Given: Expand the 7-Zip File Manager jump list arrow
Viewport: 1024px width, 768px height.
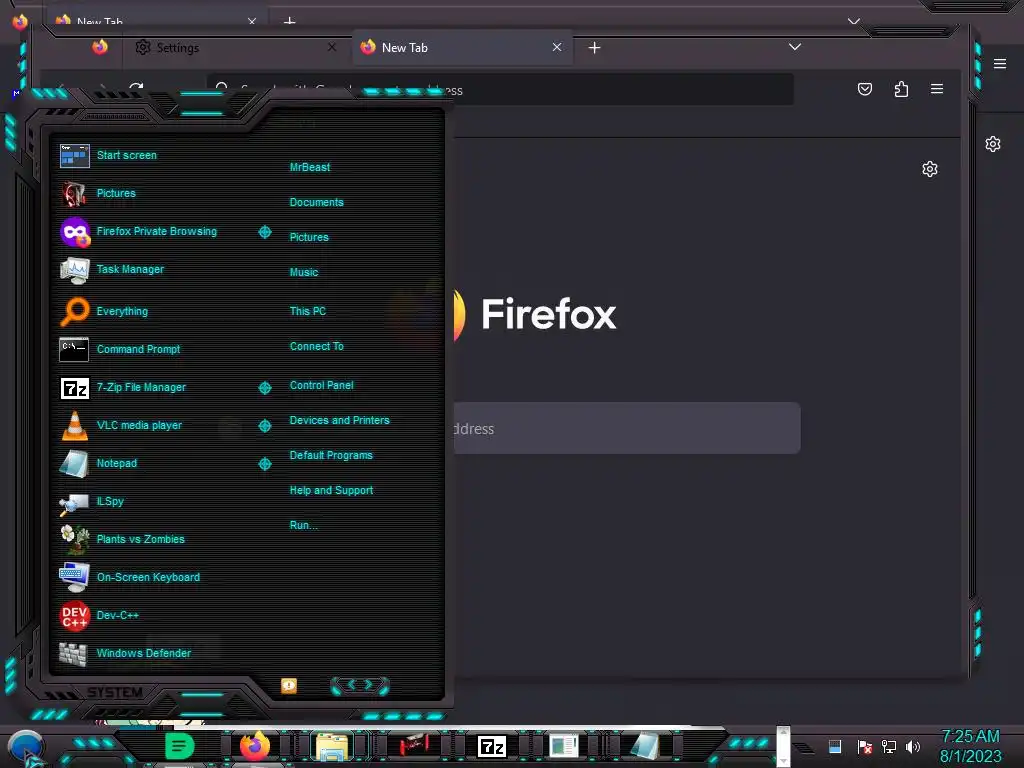Looking at the screenshot, I should [264, 388].
